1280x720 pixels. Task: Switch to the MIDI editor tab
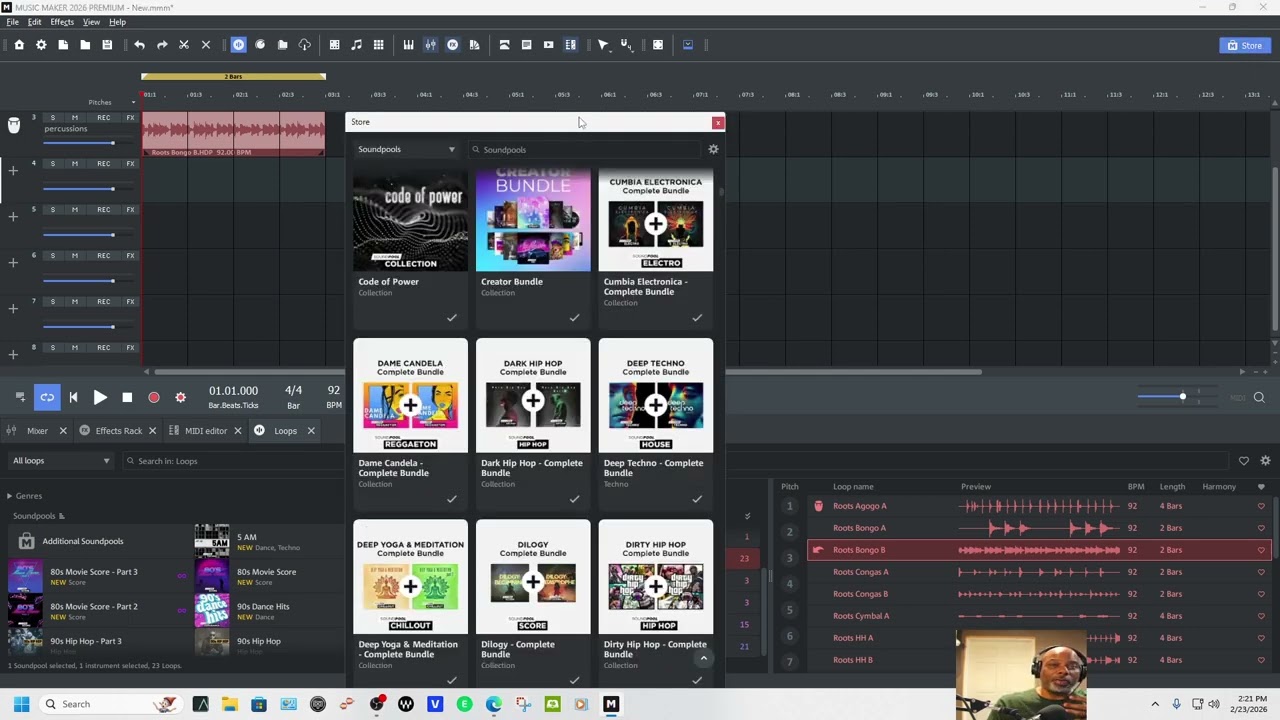[x=206, y=431]
